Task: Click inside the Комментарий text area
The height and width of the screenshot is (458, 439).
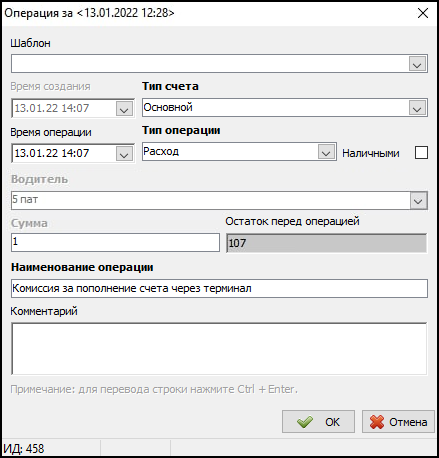Action: pyautogui.click(x=219, y=349)
